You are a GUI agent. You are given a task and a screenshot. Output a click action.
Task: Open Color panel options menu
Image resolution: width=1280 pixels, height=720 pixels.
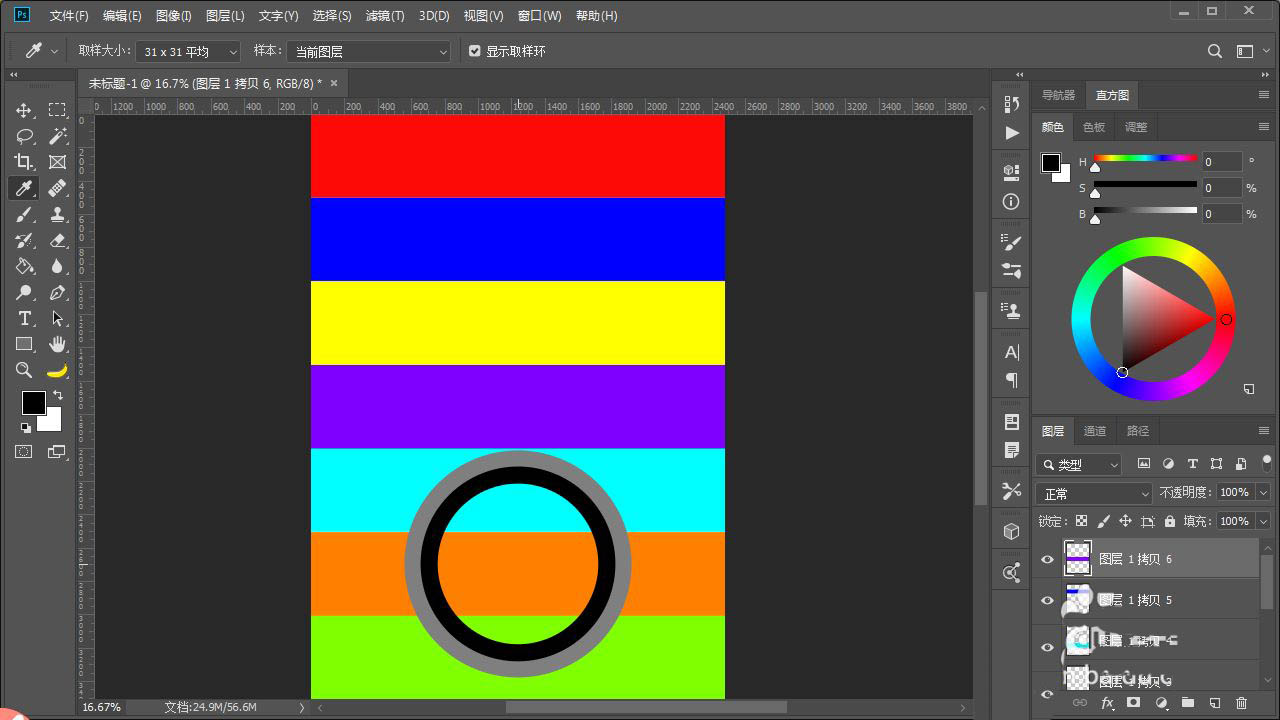1264,127
